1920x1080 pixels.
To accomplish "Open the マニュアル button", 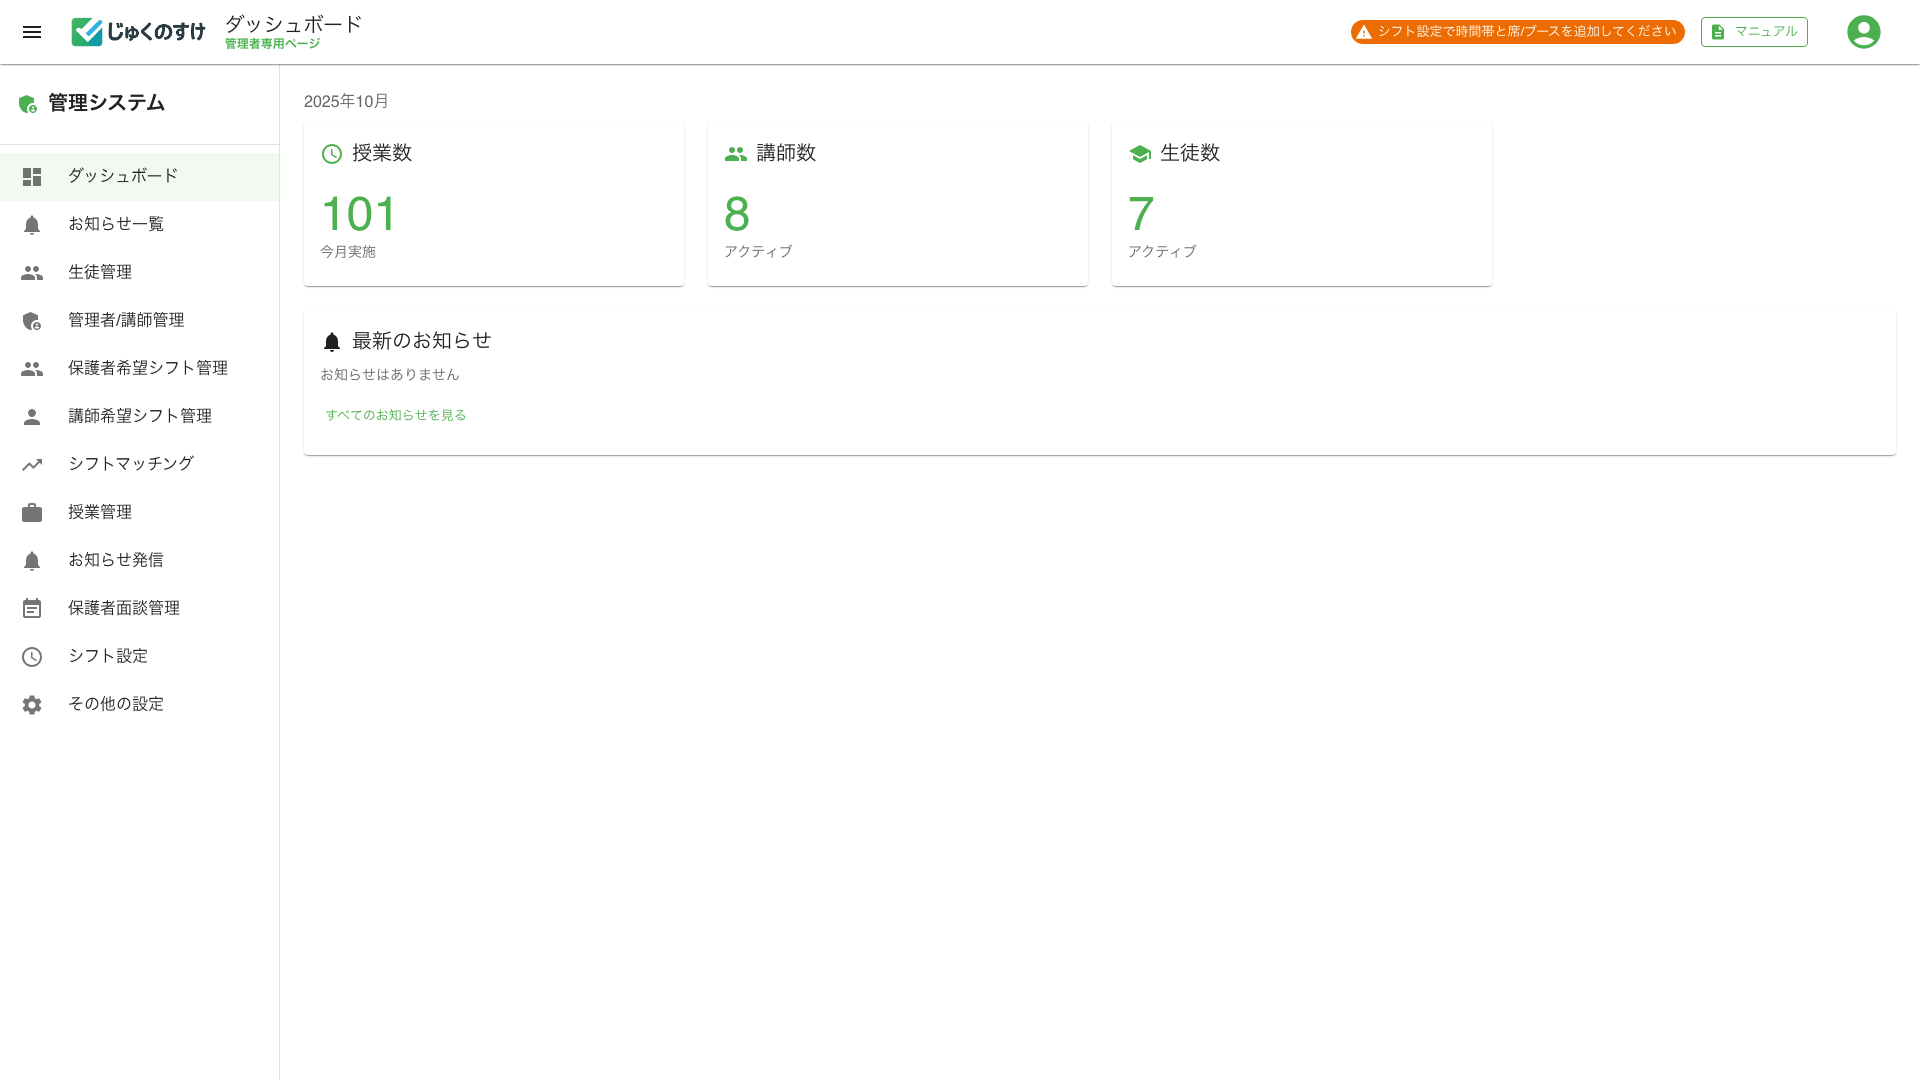I will coord(1754,32).
